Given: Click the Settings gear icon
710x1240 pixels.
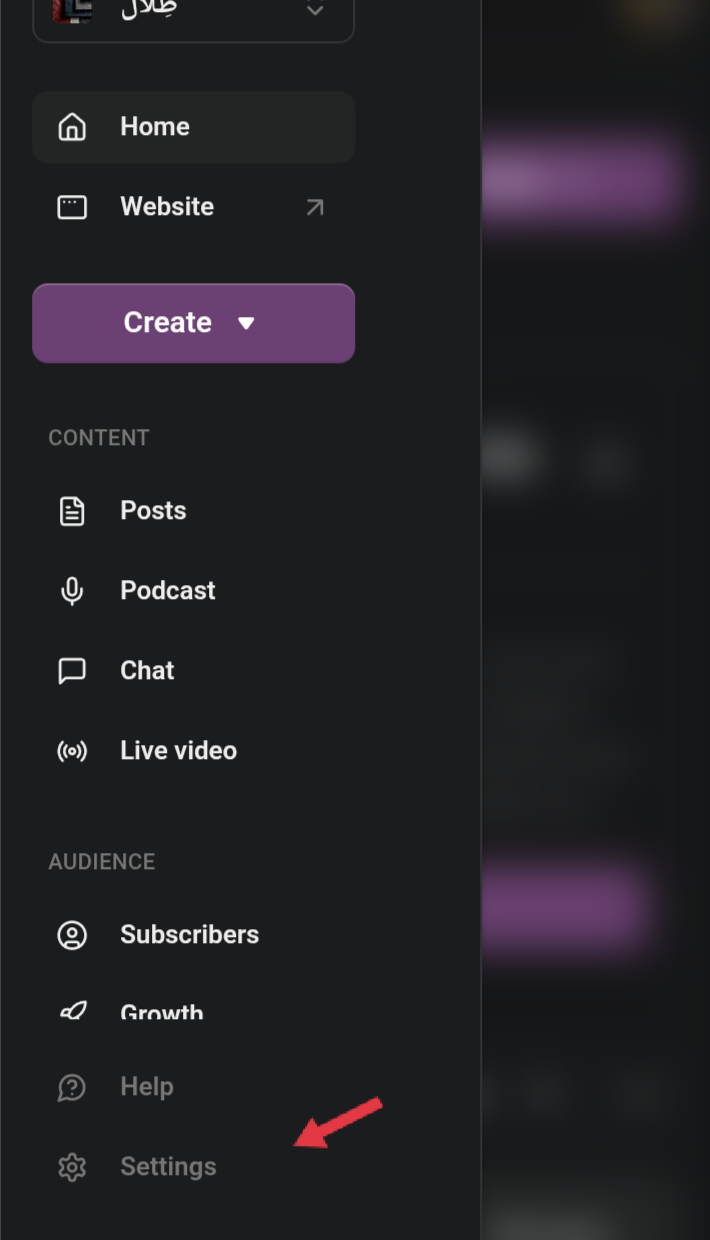Looking at the screenshot, I should pos(72,1167).
